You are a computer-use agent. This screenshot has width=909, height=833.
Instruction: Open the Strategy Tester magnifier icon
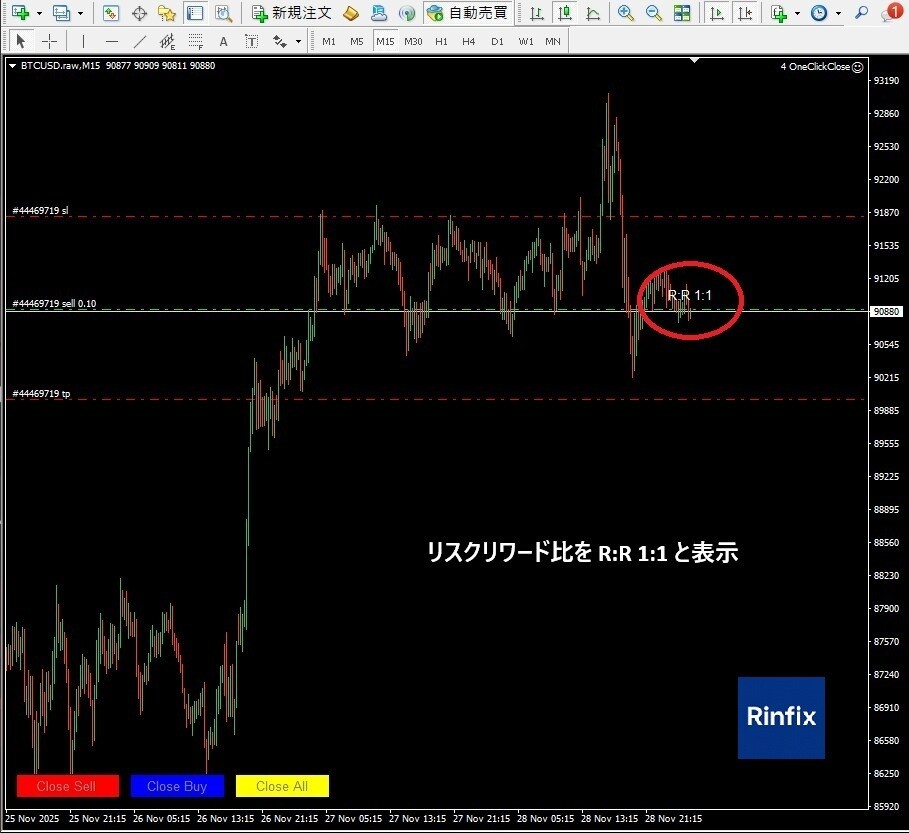point(223,13)
